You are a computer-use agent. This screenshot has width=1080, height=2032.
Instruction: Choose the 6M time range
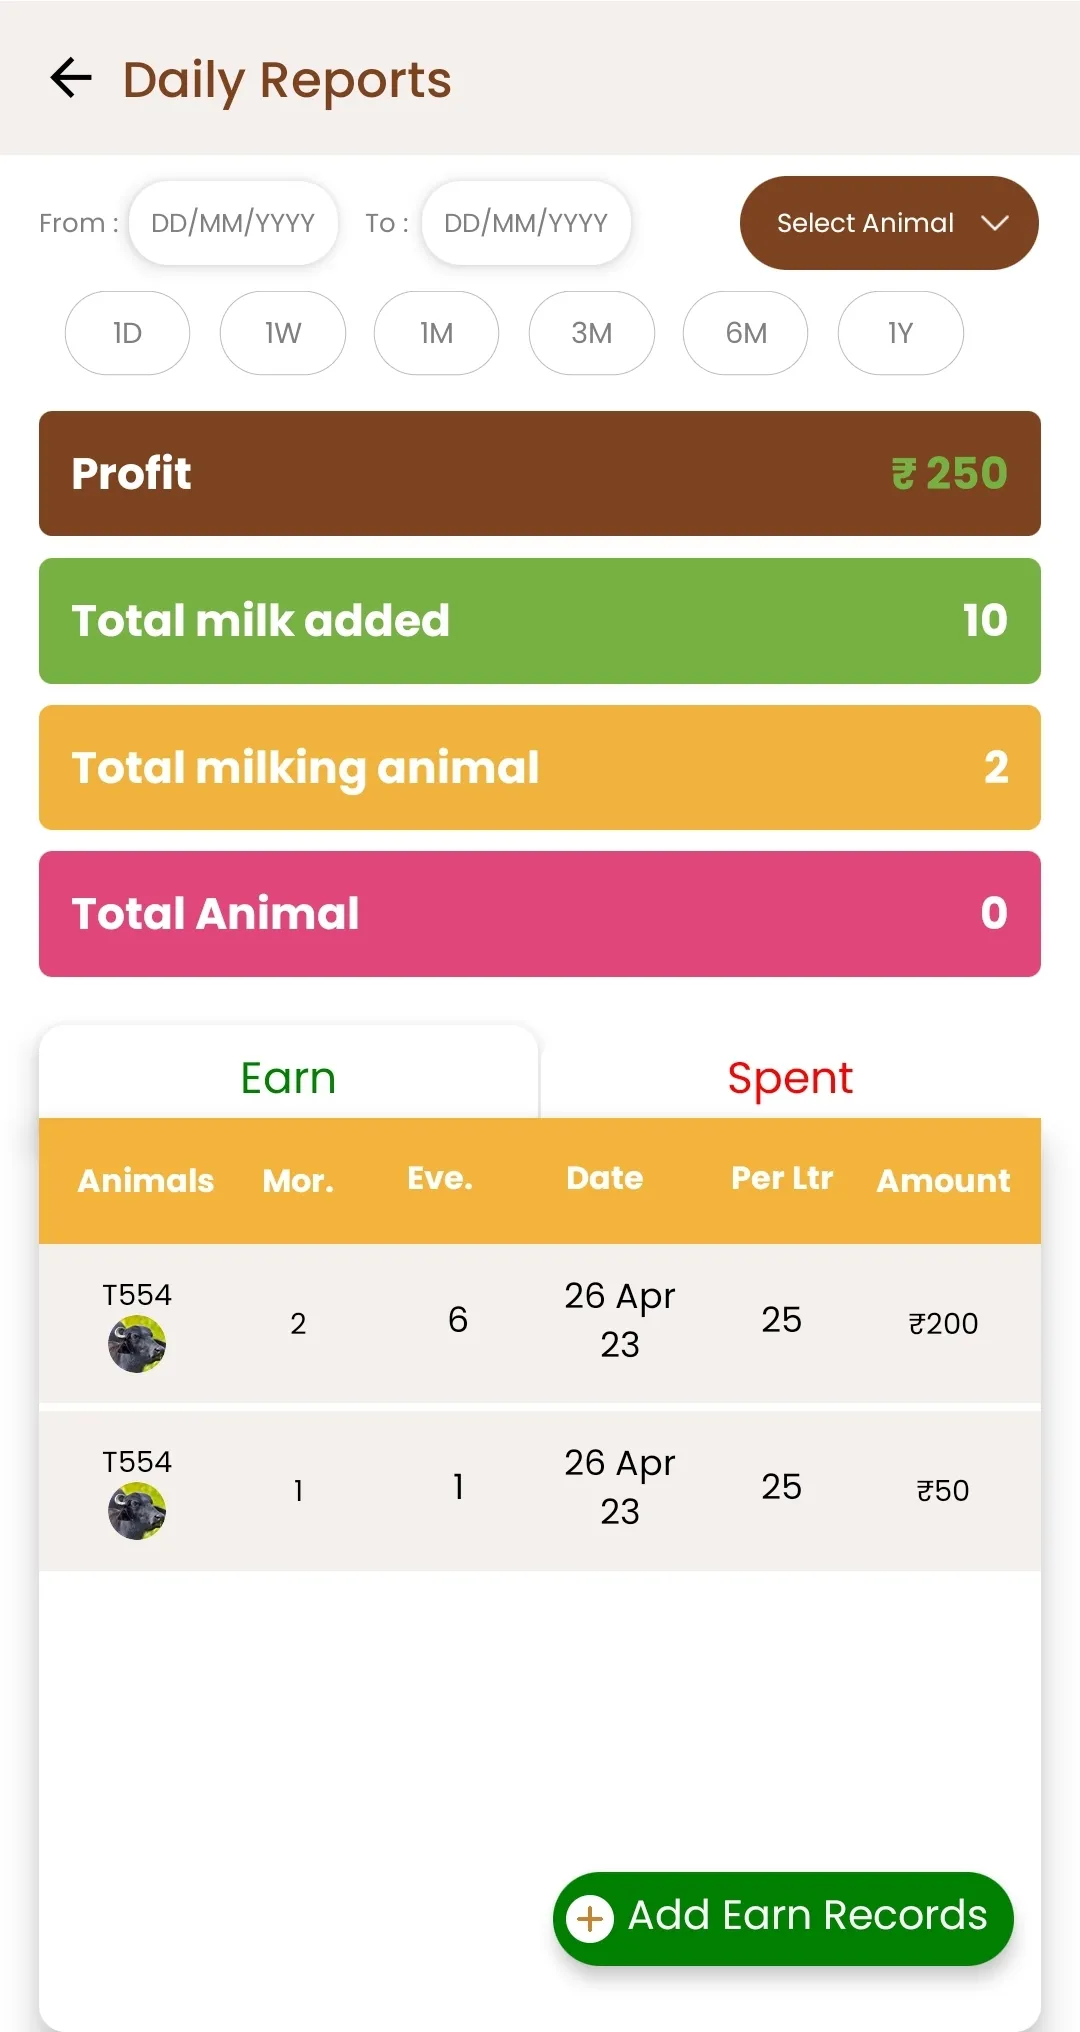(x=745, y=333)
